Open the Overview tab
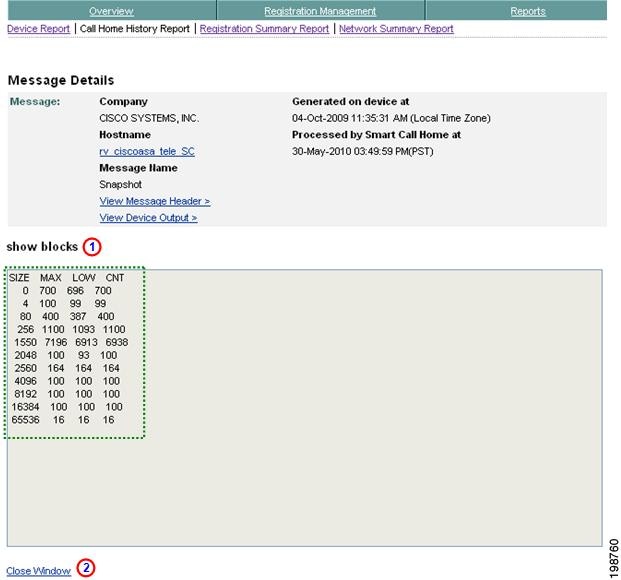The height and width of the screenshot is (580, 621). point(111,11)
